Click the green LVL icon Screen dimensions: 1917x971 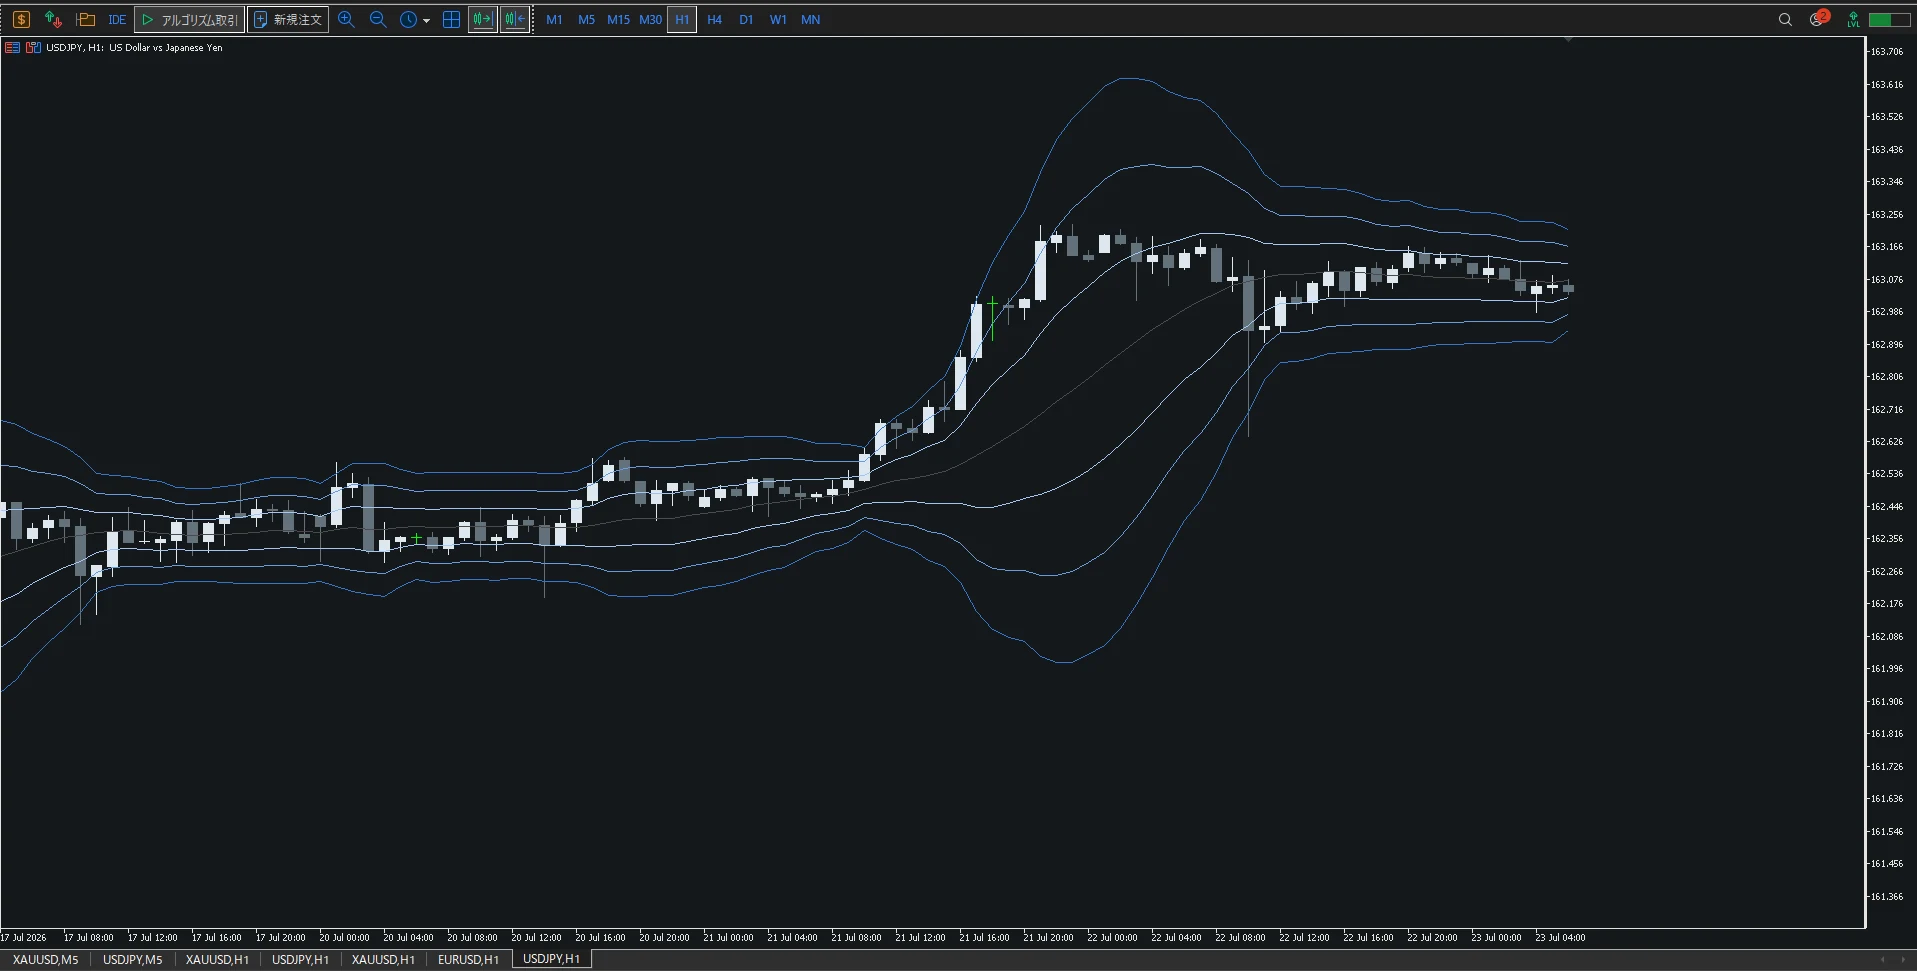pyautogui.click(x=1853, y=19)
